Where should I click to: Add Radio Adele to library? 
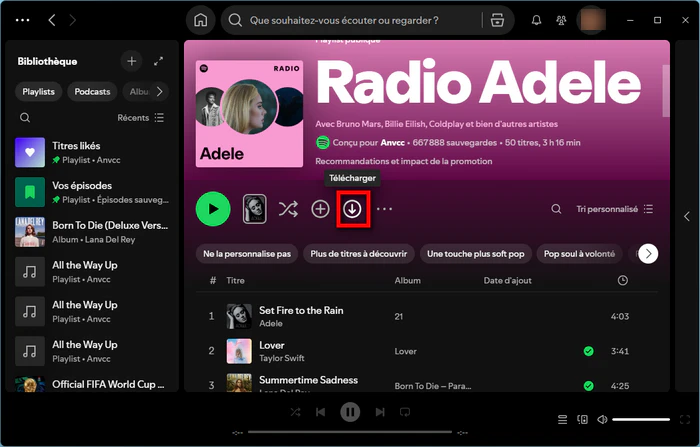coord(320,209)
